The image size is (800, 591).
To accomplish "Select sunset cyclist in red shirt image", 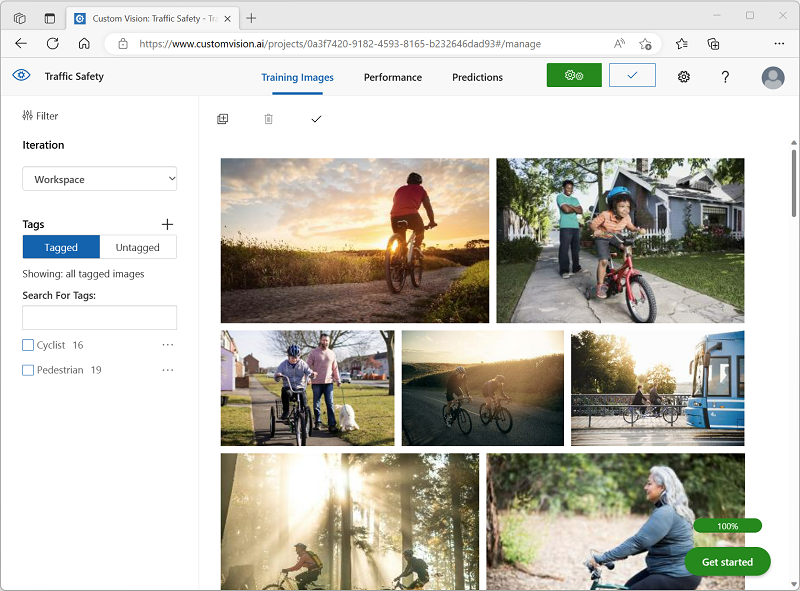I will [x=355, y=240].
